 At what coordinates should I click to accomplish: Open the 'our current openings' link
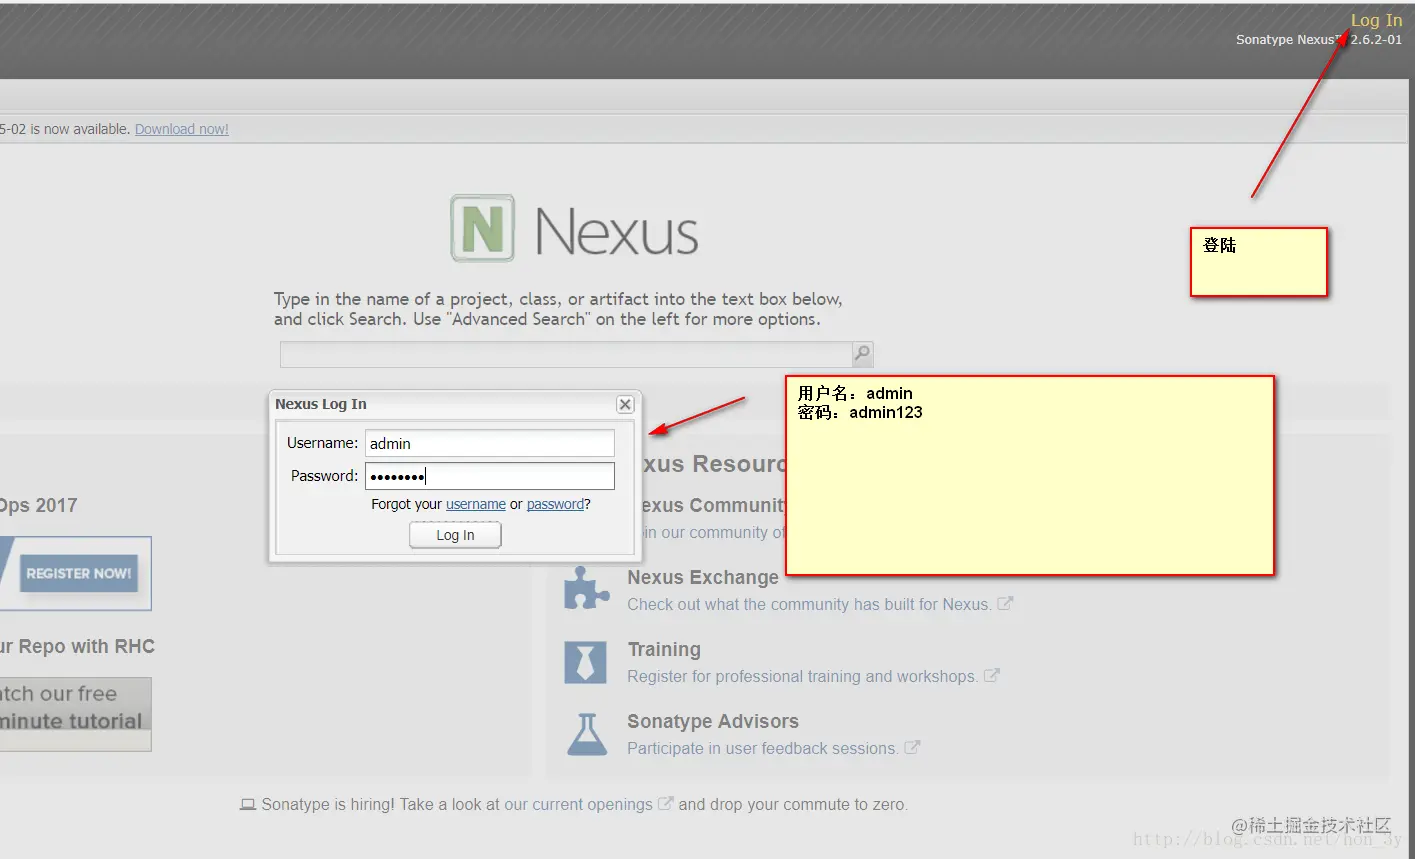pyautogui.click(x=578, y=804)
